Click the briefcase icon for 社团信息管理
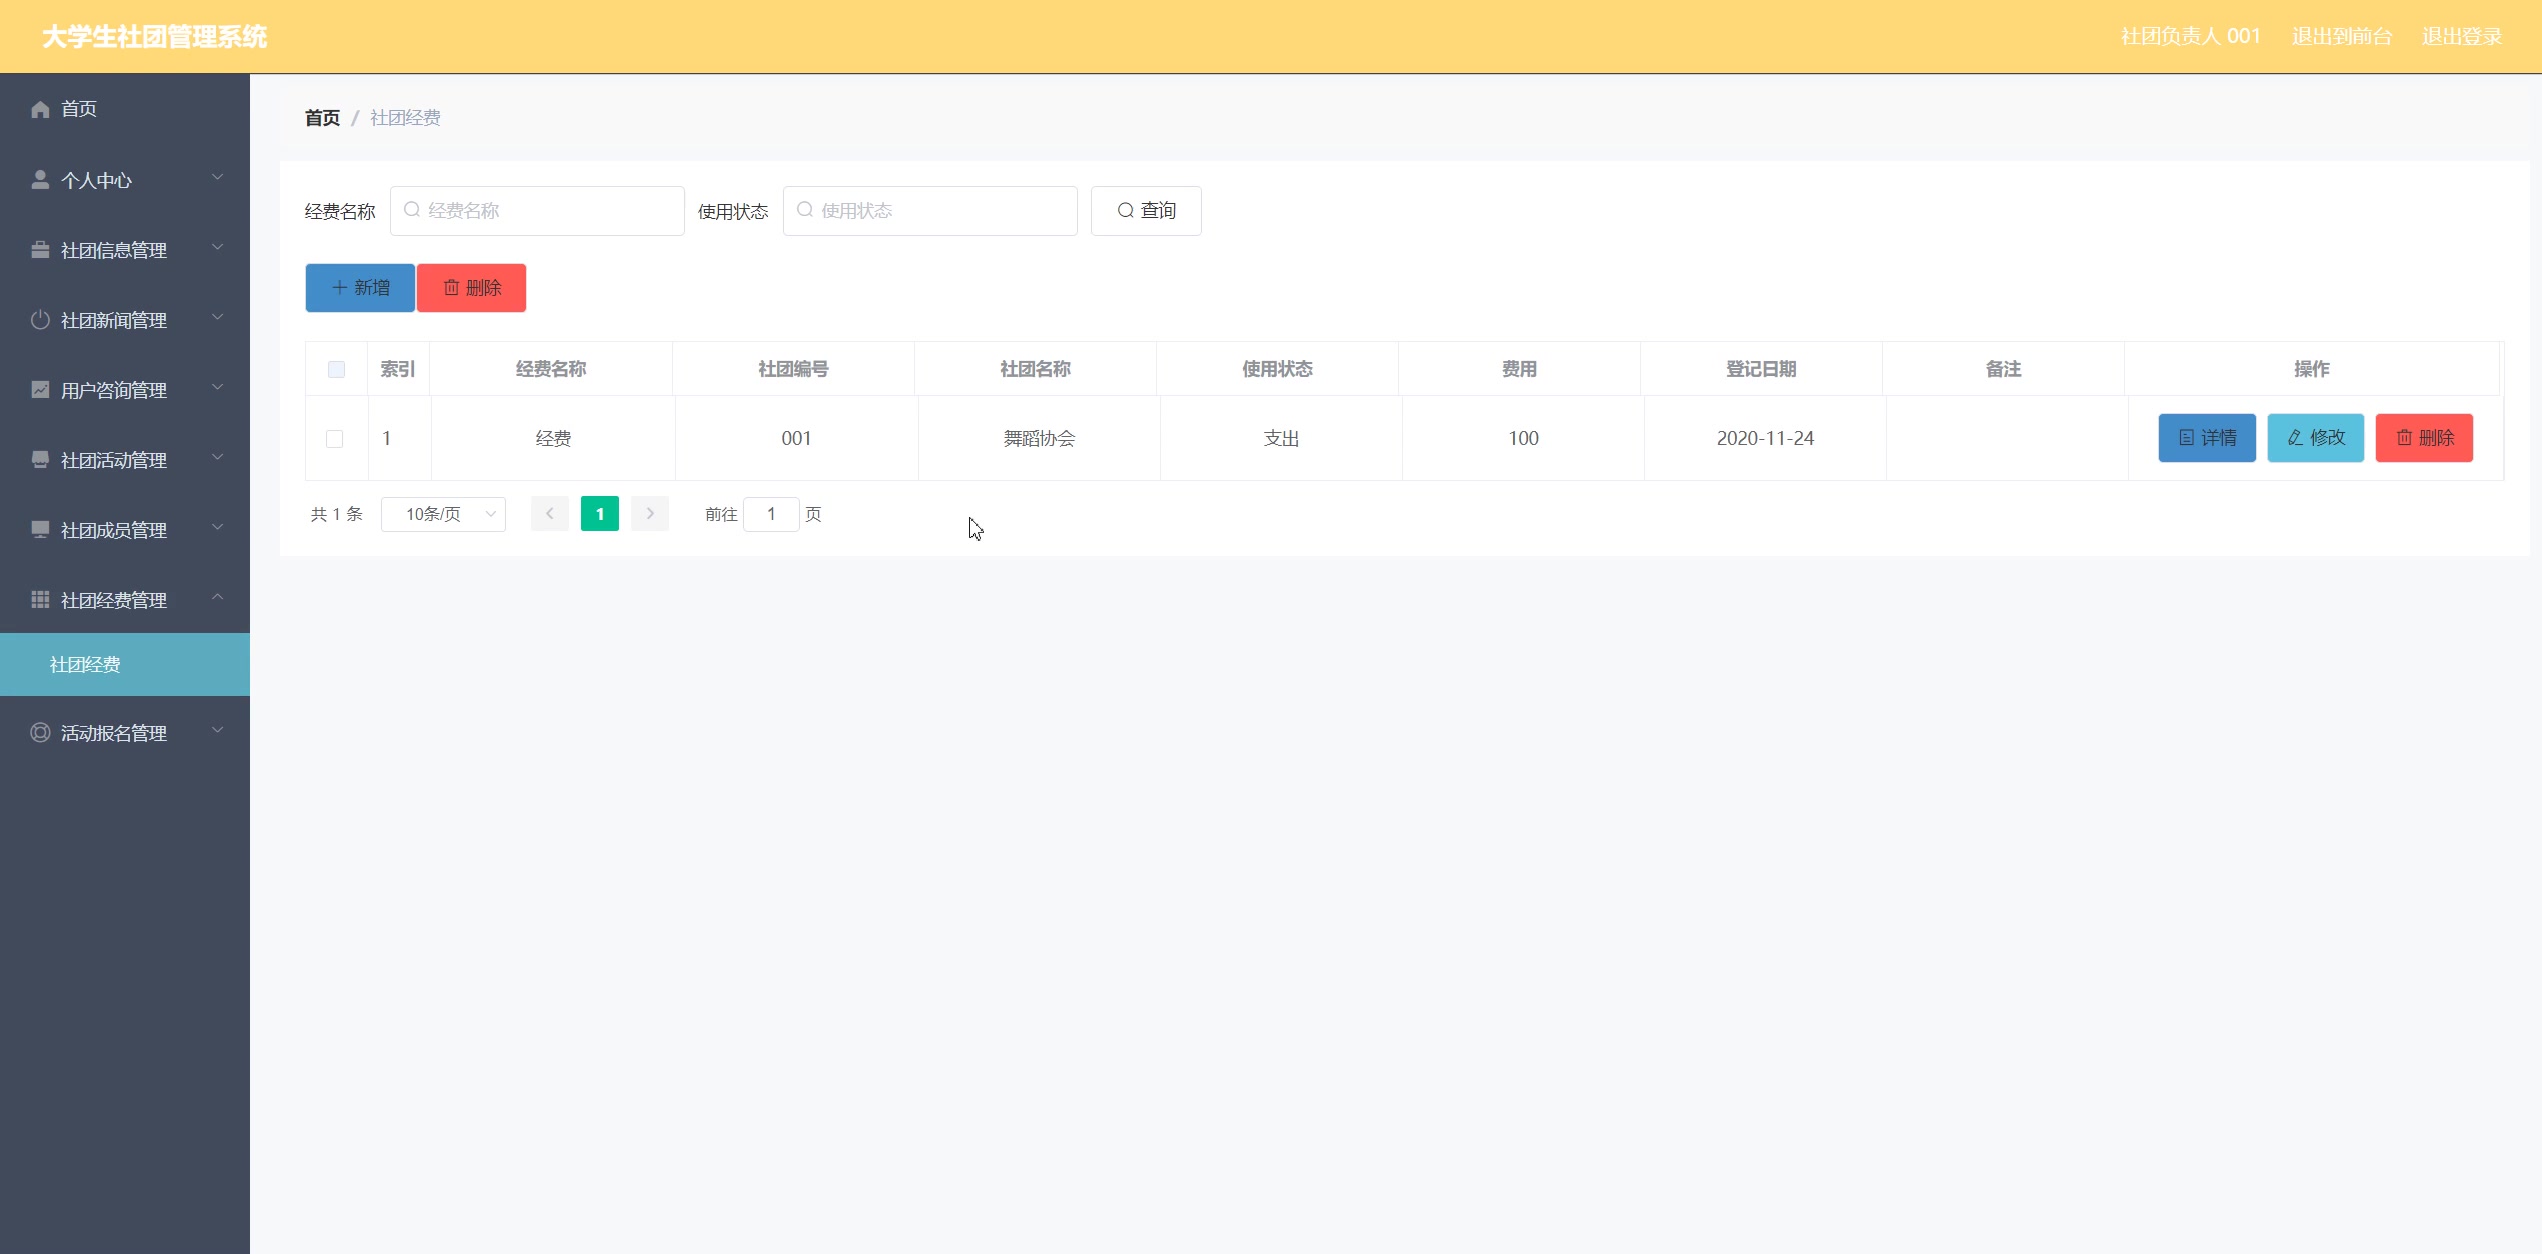2542x1254 pixels. tap(40, 250)
